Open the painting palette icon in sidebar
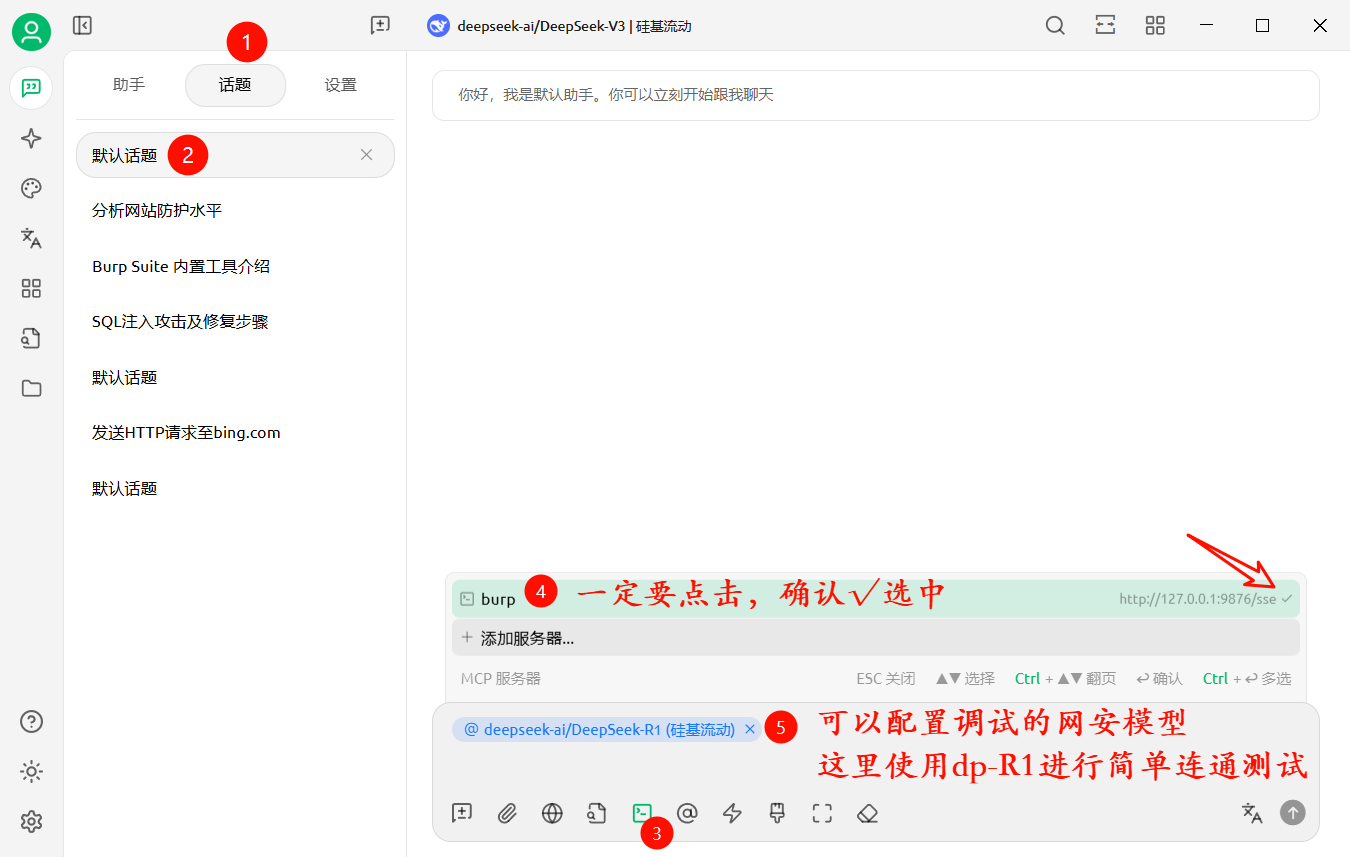Image resolution: width=1350 pixels, height=857 pixels. [x=31, y=188]
